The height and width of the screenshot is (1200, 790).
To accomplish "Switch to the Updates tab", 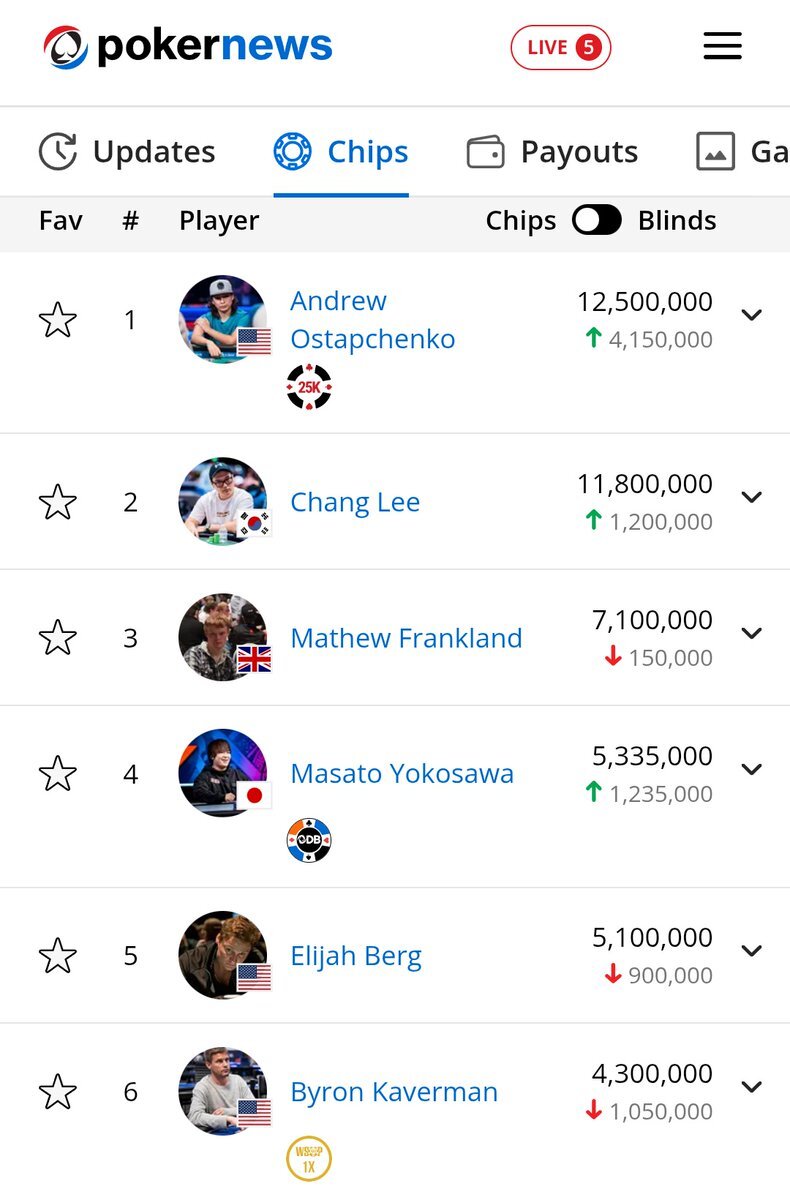I will tap(127, 152).
